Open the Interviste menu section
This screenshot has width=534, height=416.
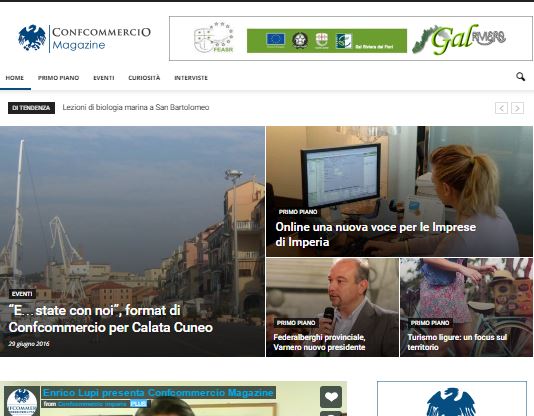pyautogui.click(x=191, y=78)
